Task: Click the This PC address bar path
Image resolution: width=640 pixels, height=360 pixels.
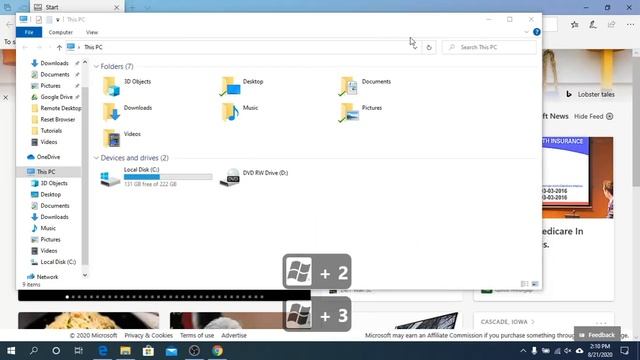Action: (x=93, y=47)
